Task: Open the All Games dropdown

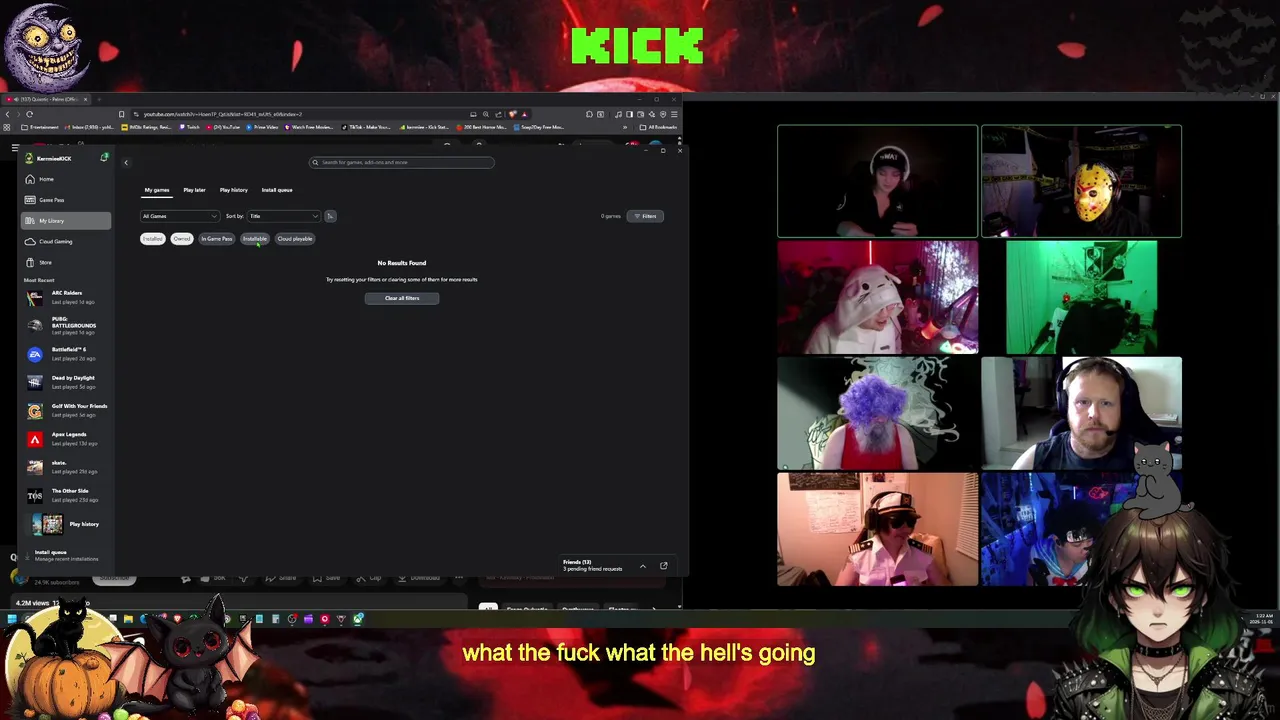Action: pos(179,216)
